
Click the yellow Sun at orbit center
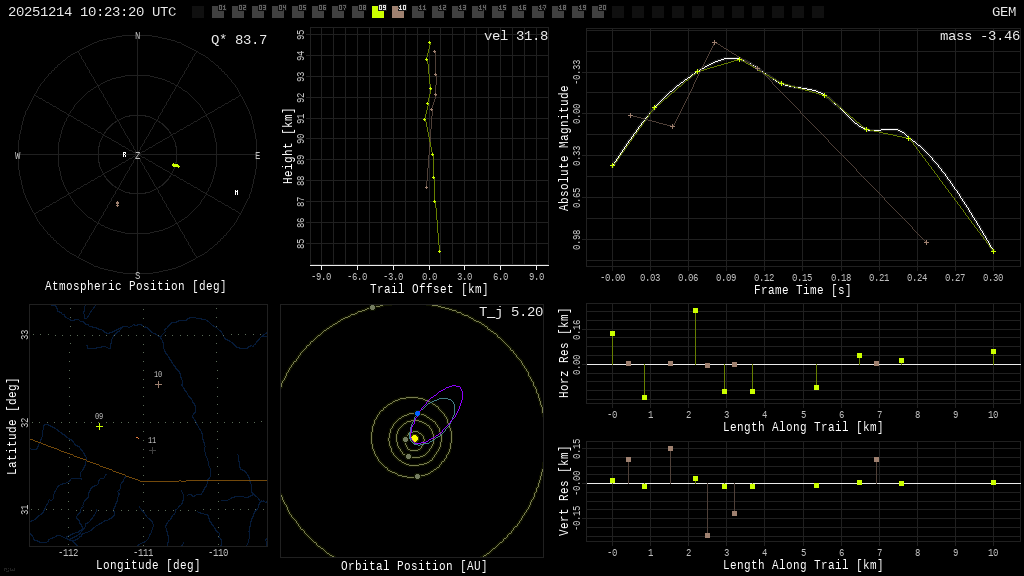(x=414, y=438)
